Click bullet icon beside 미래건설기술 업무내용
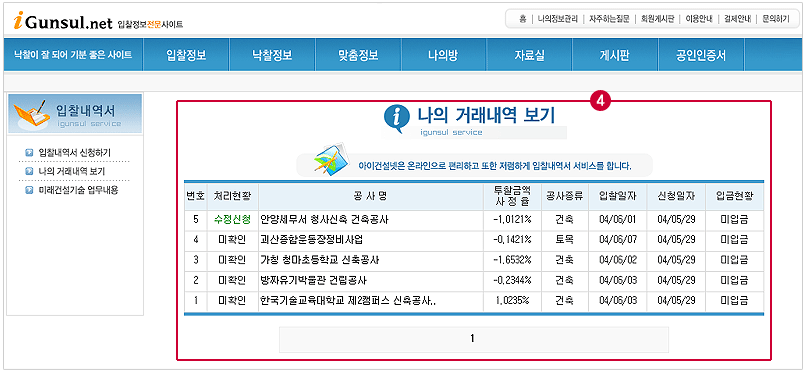 tap(29, 191)
